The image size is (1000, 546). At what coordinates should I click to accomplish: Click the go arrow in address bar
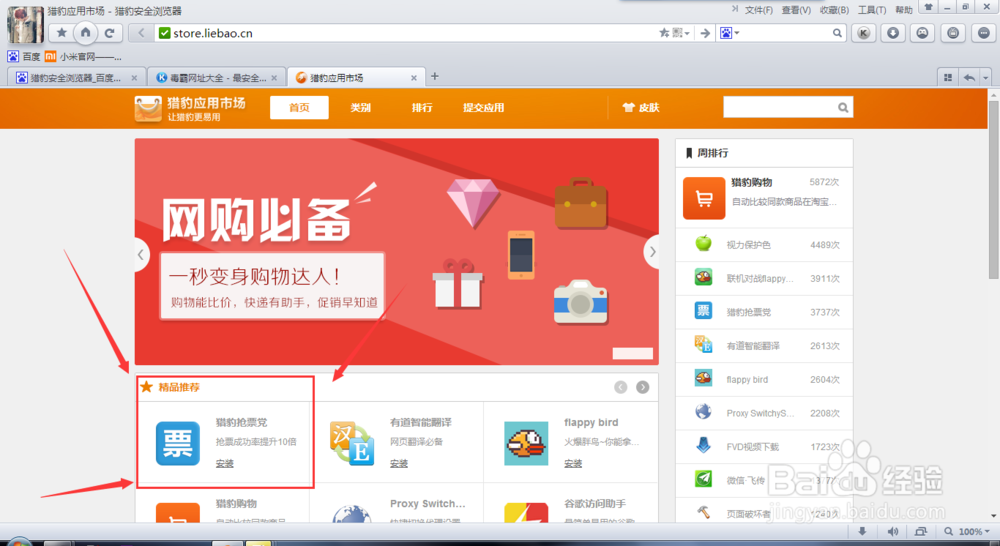[x=705, y=33]
